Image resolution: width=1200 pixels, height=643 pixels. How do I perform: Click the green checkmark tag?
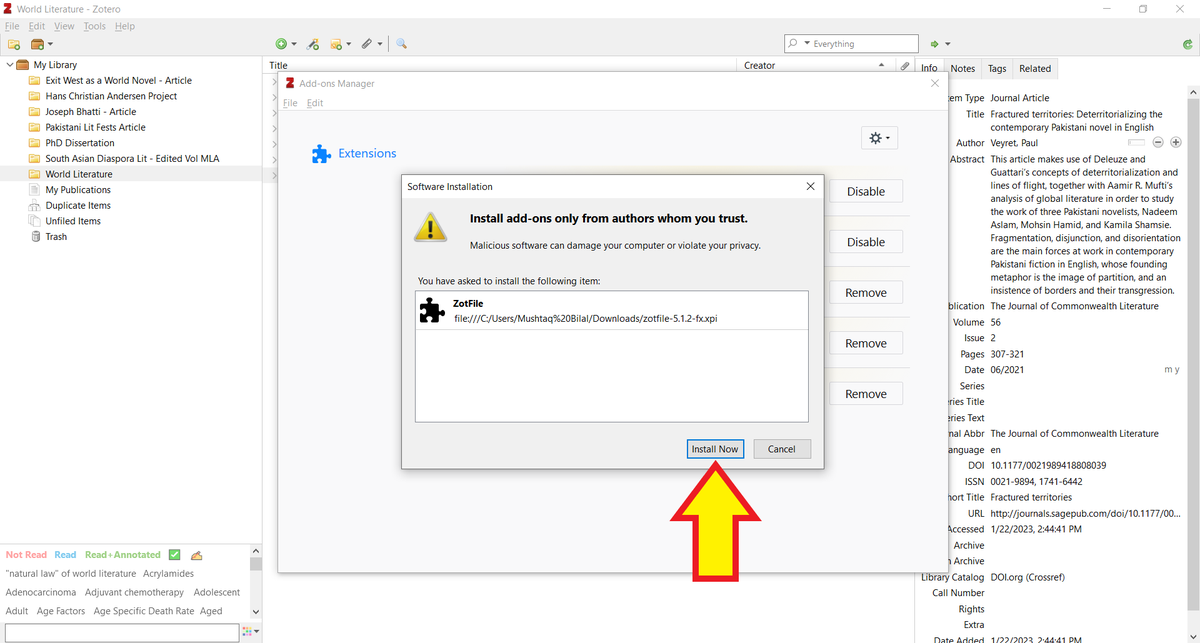(174, 555)
